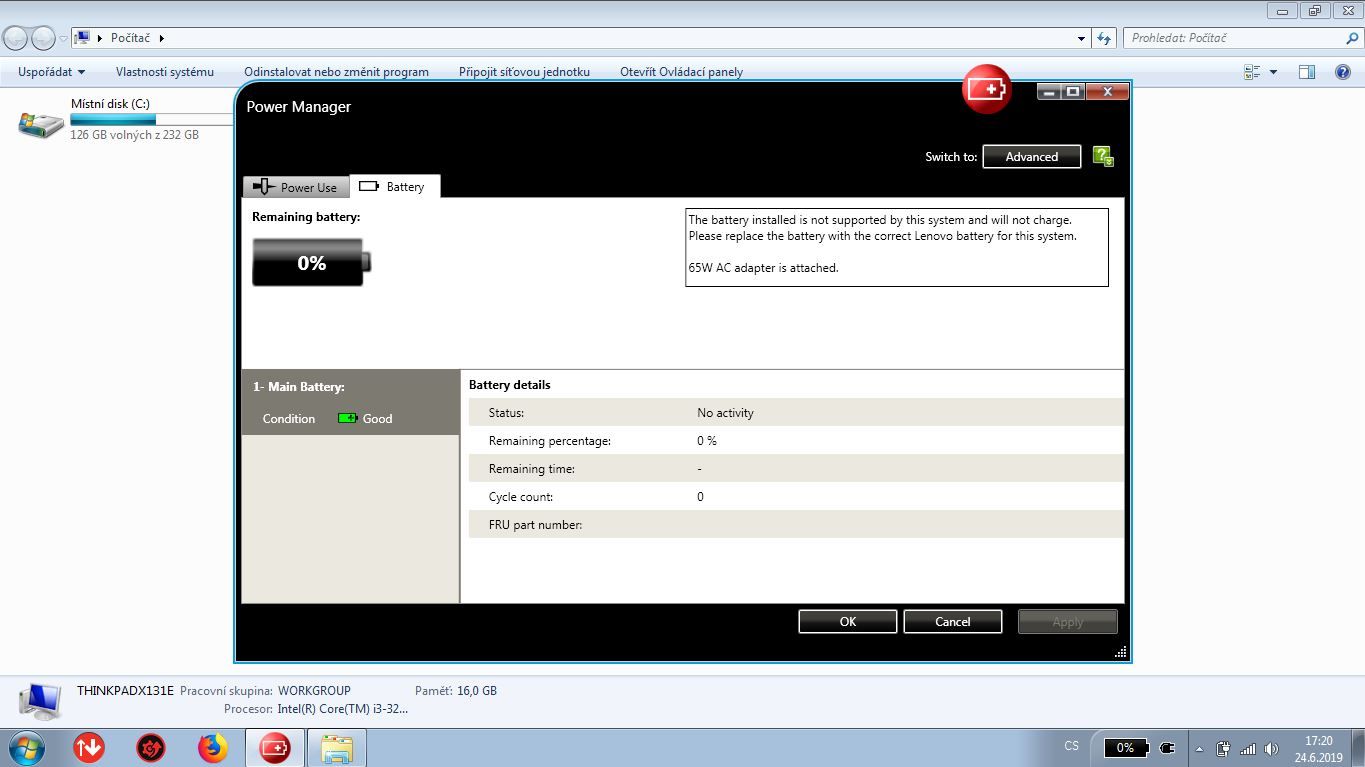Image resolution: width=1365 pixels, height=767 pixels.
Task: Toggle the Explorer preview pane icon
Action: point(1306,72)
